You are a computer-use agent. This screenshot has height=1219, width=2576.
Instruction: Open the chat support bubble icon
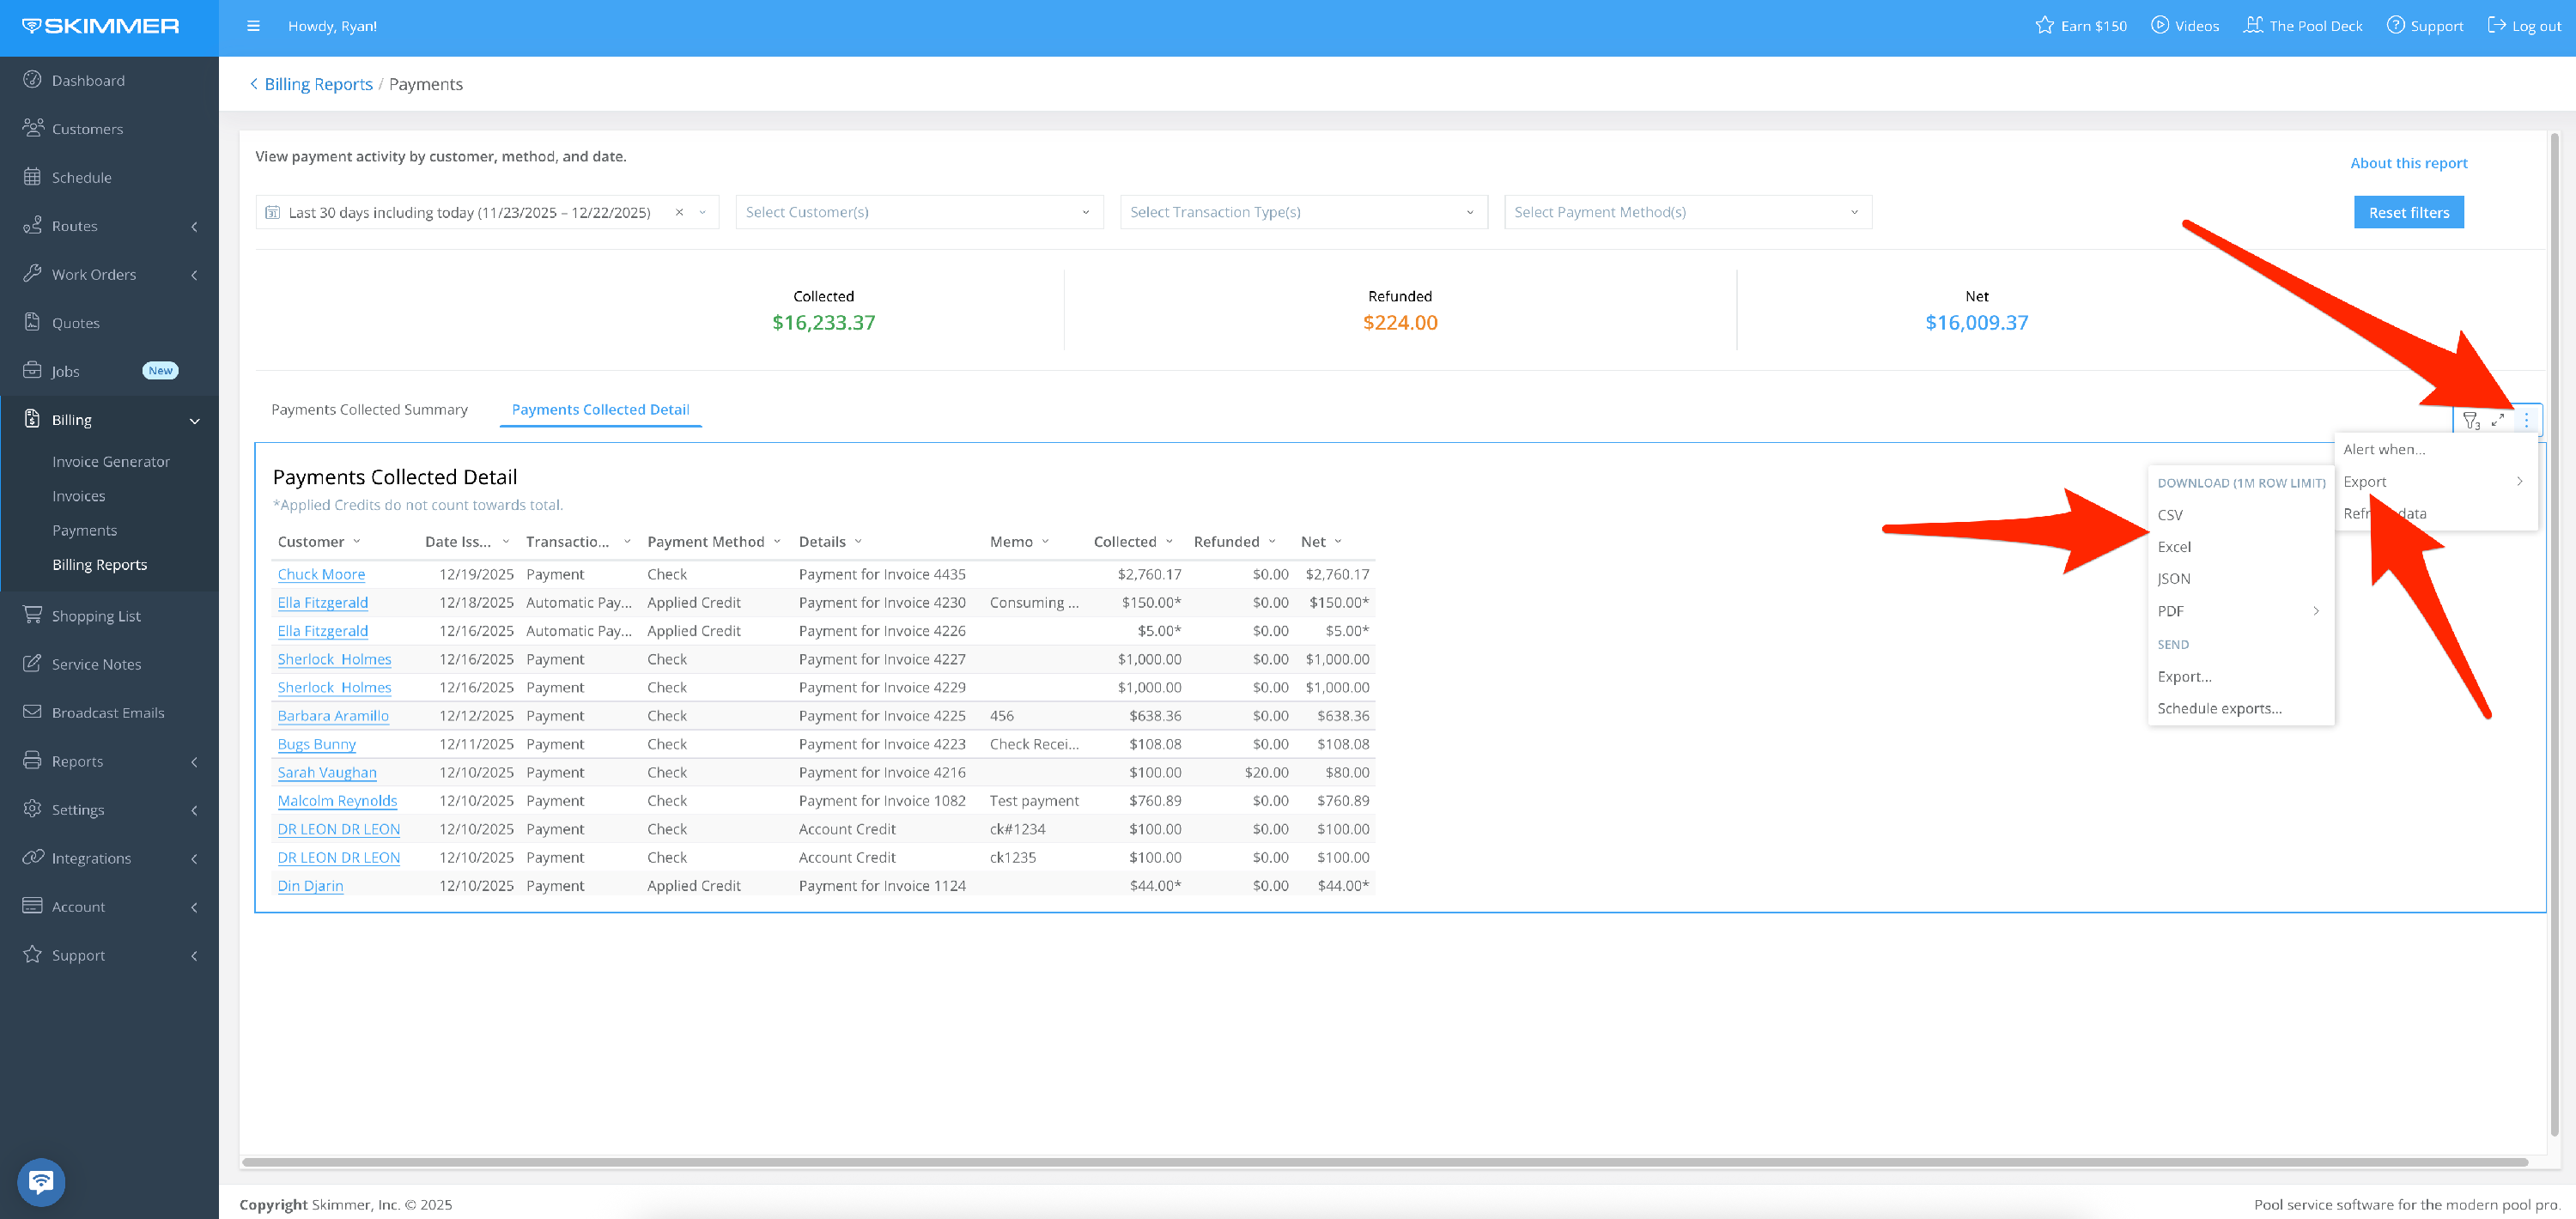tap(41, 1181)
